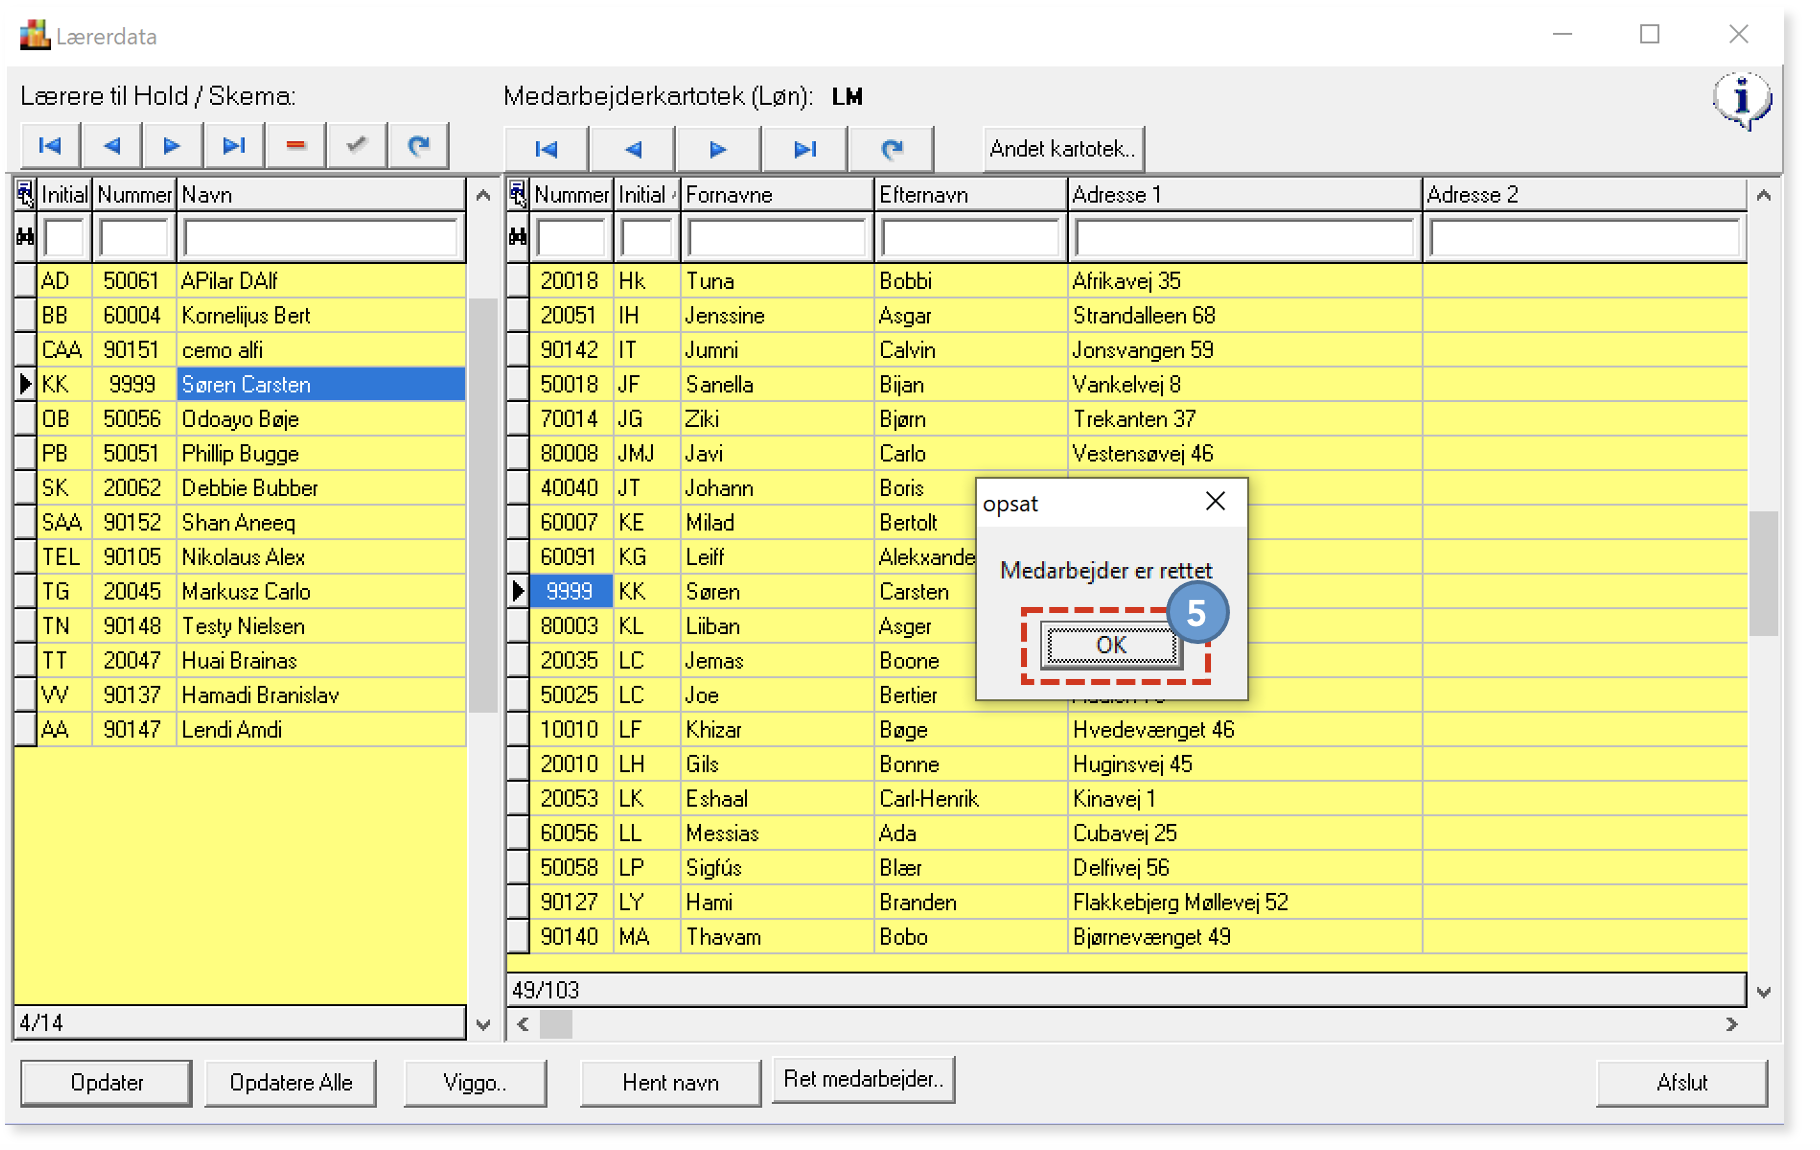Click Lærerdata app icon in title bar
Screen dimensions: 1820x1150
[x=35, y=35]
